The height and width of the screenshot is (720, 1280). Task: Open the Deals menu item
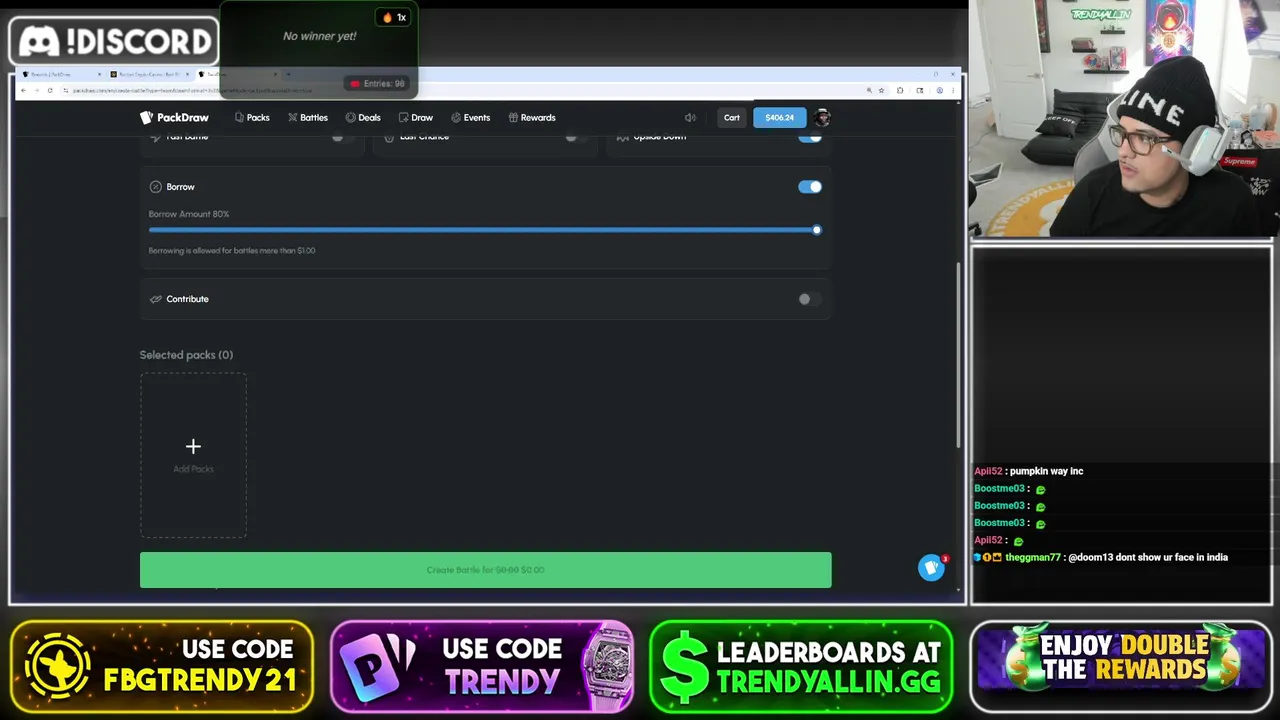pos(363,118)
